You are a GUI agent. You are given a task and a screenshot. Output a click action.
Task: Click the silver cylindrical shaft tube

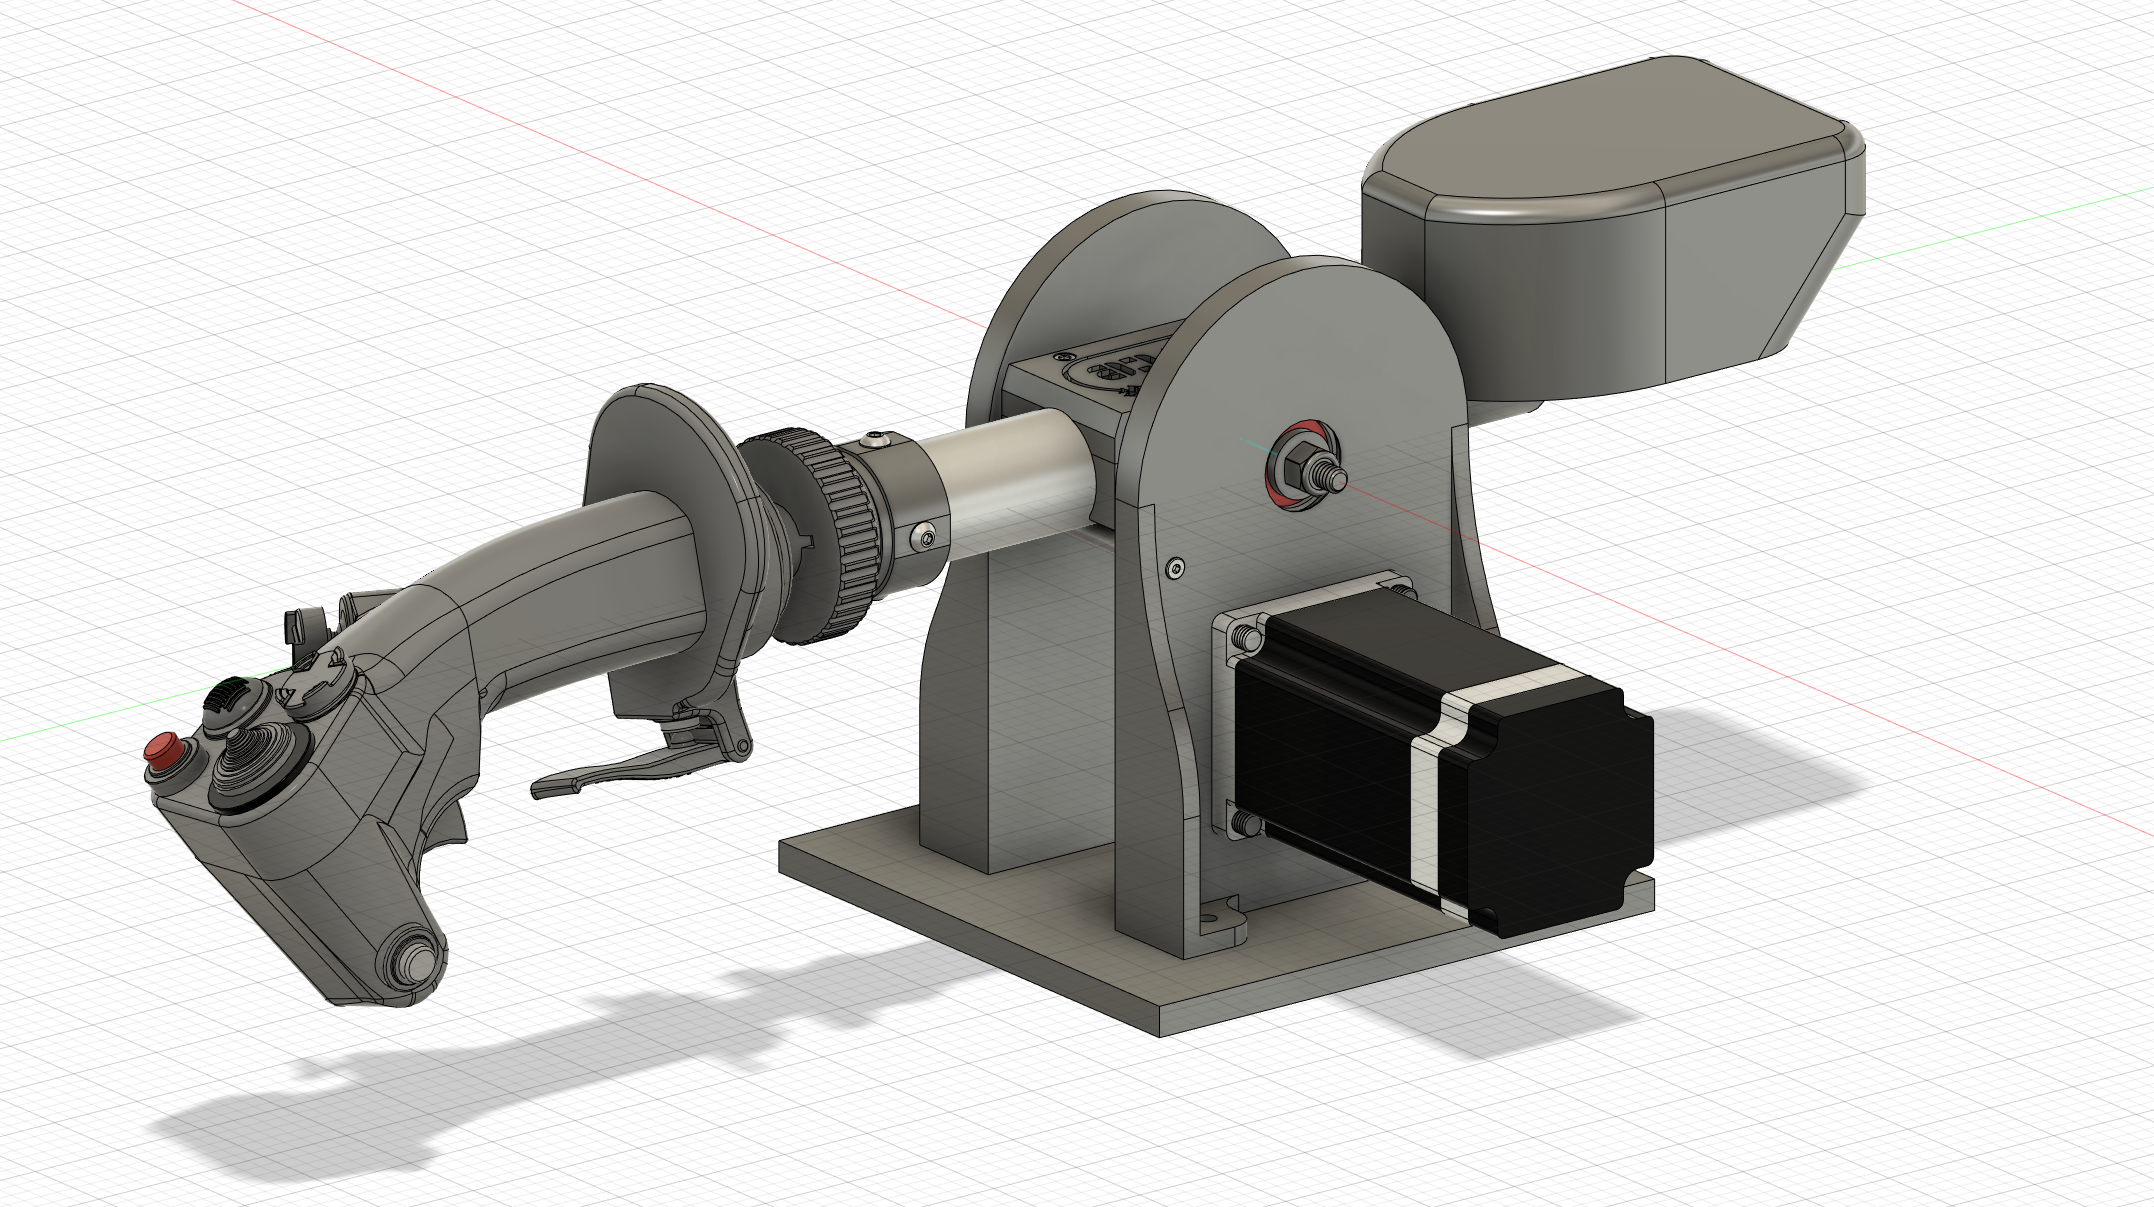pyautogui.click(x=1010, y=475)
